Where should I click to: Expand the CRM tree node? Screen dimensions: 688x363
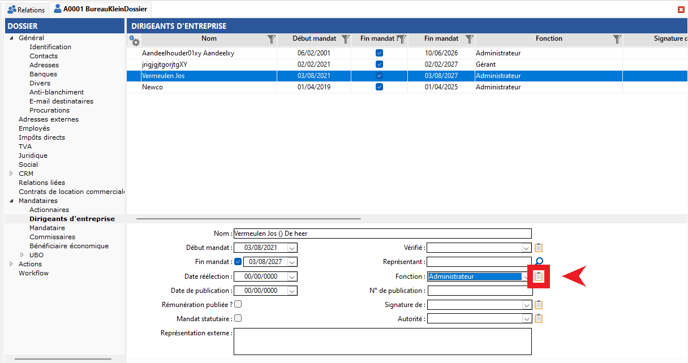tap(11, 174)
